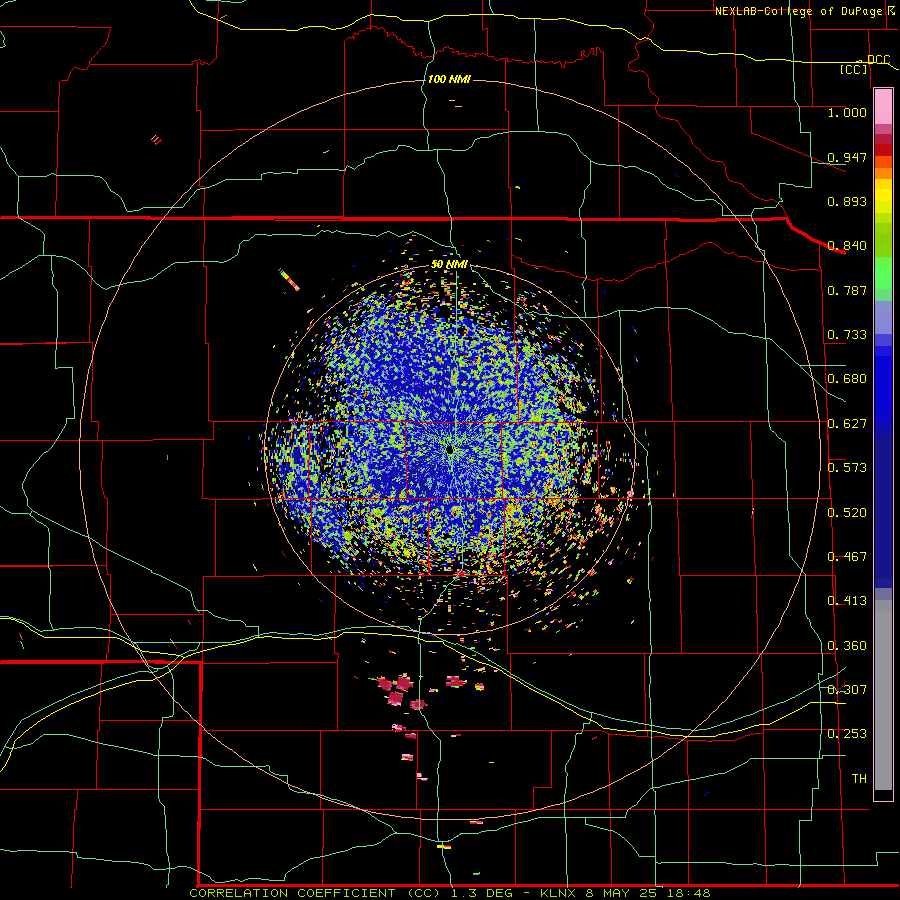Click the 0.787 scale value
Screen dimensions: 900x900
tap(847, 290)
